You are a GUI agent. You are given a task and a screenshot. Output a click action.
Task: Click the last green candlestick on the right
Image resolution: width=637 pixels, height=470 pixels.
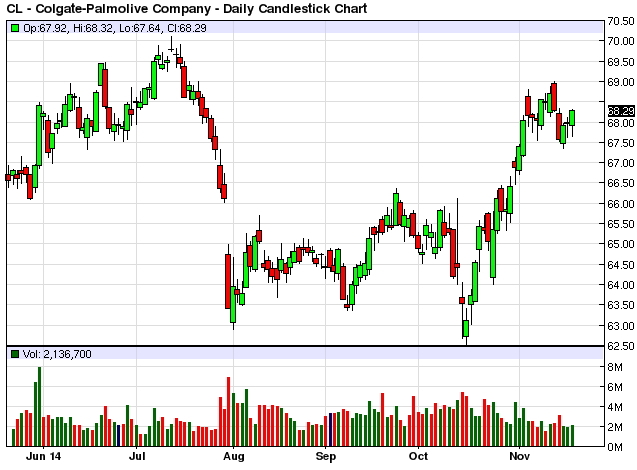tap(572, 118)
